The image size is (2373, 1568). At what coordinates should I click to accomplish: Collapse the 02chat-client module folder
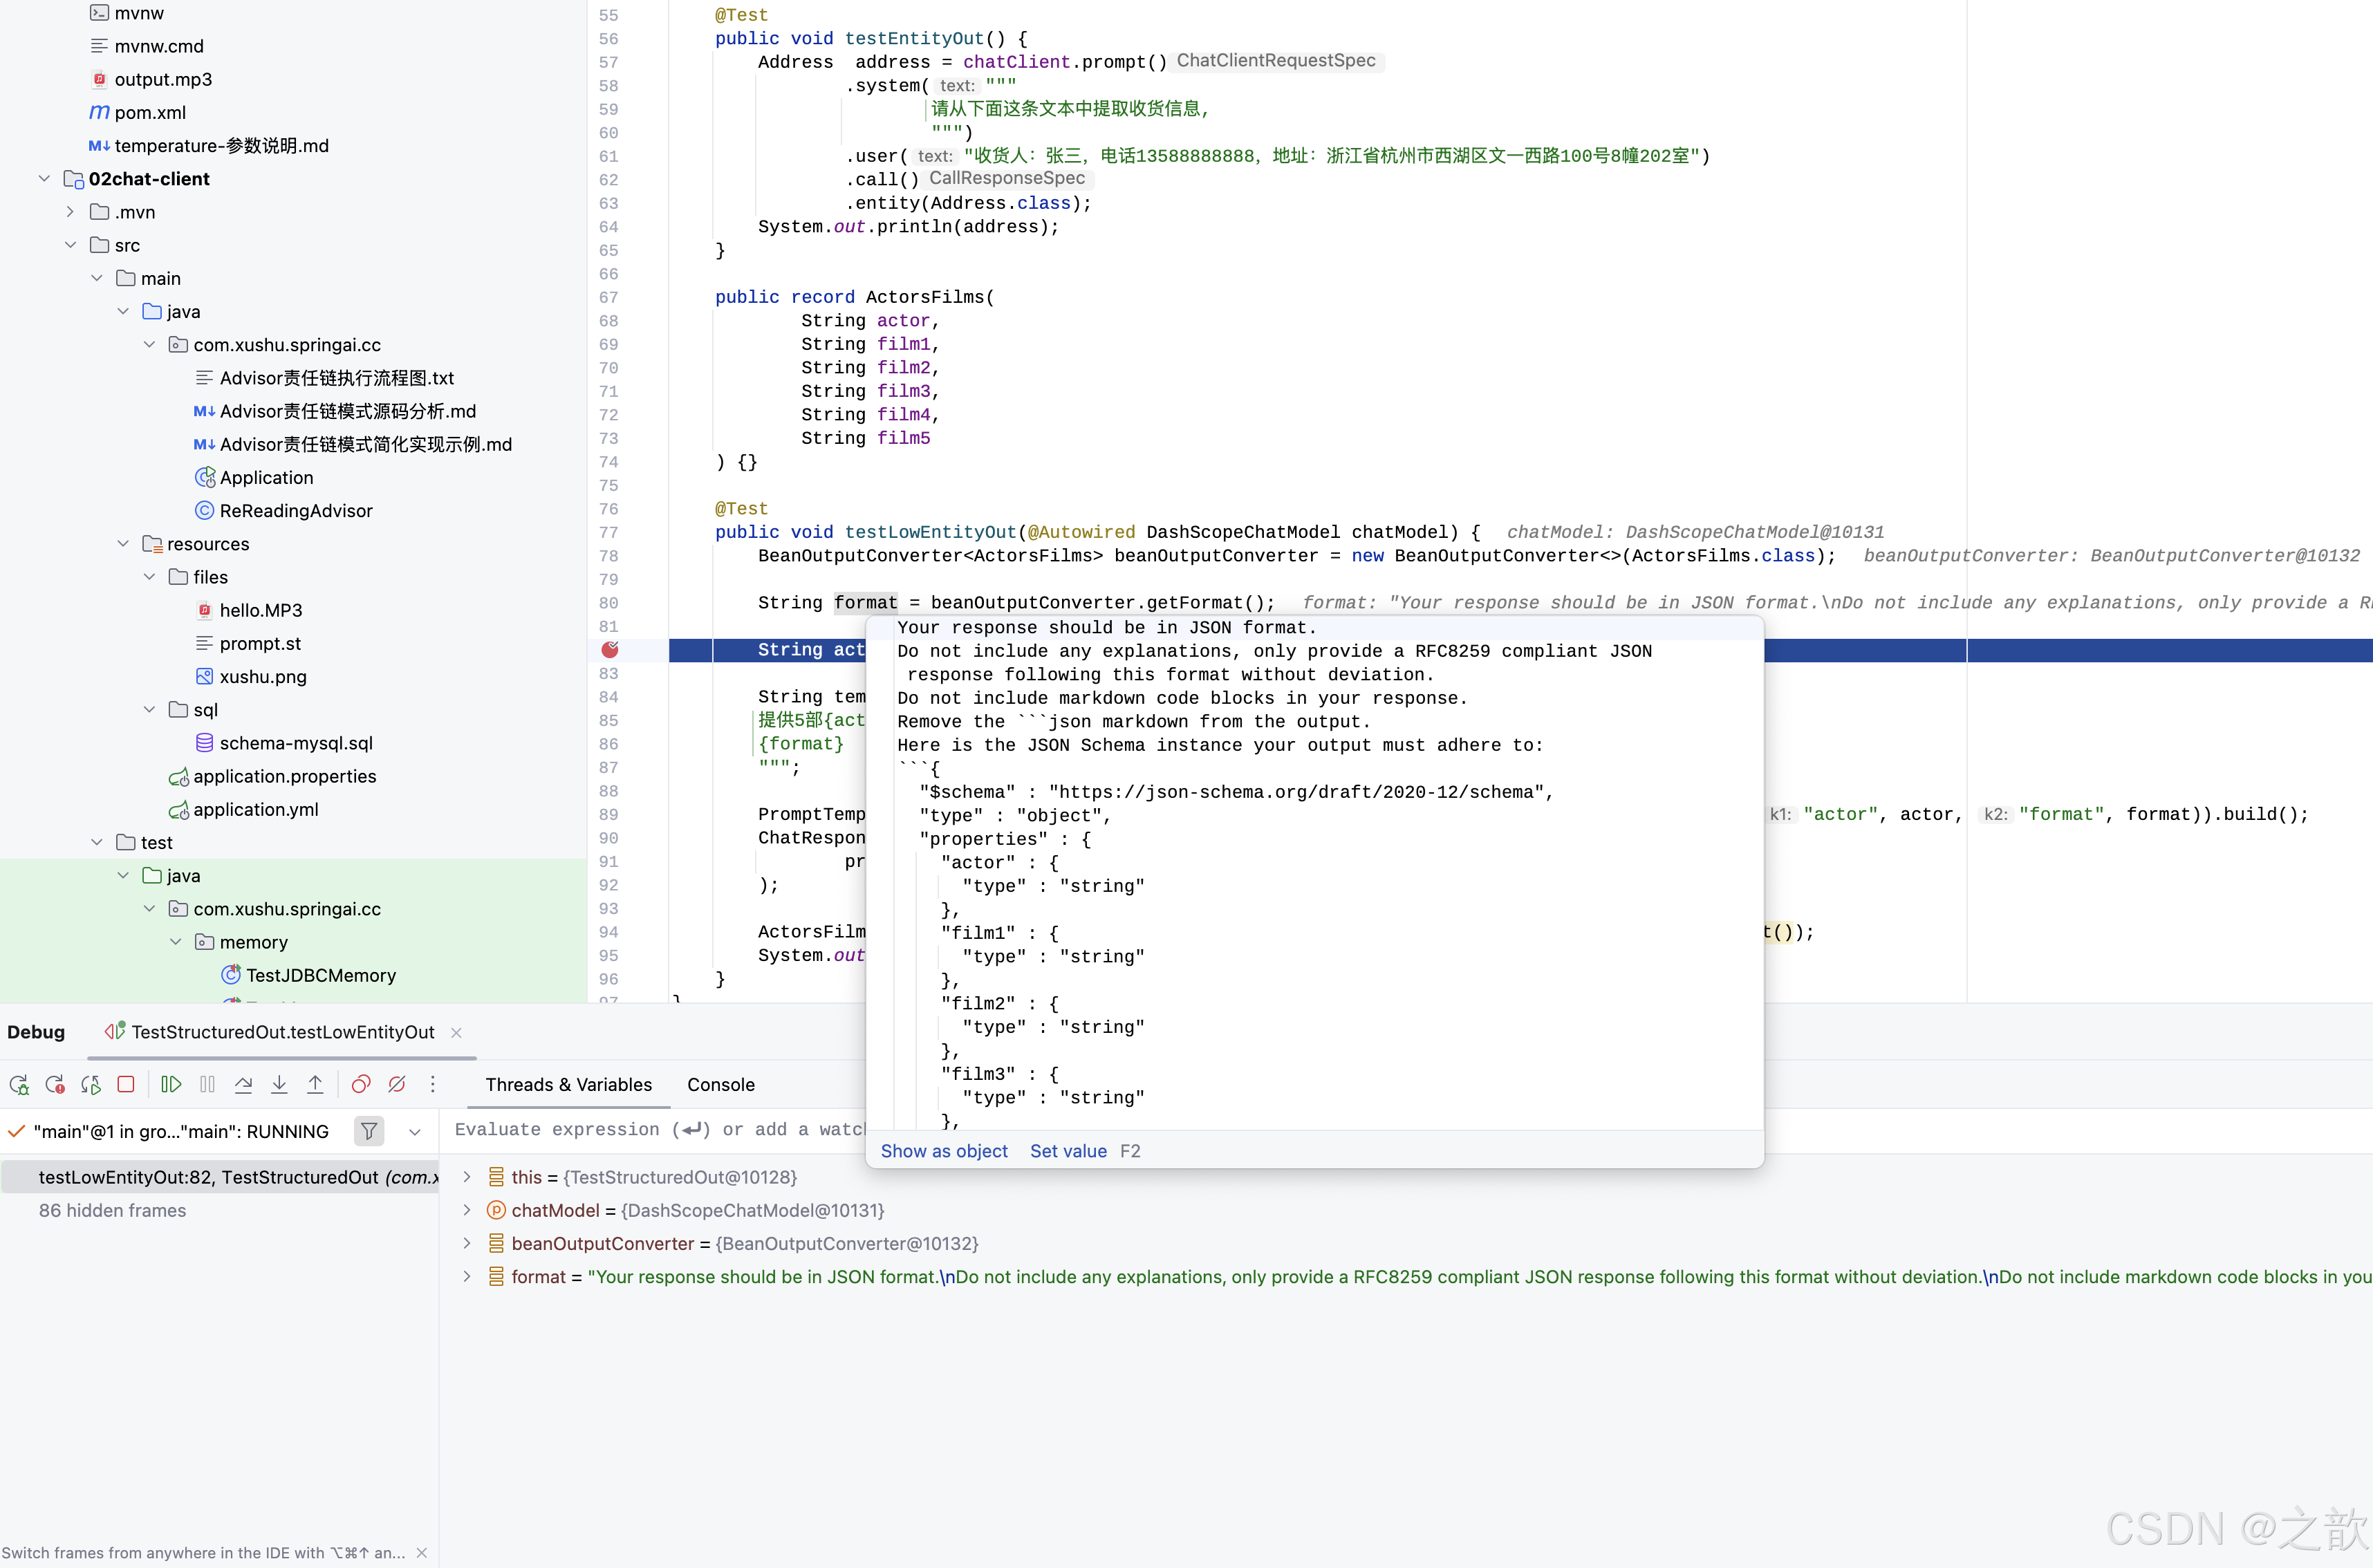(x=44, y=179)
